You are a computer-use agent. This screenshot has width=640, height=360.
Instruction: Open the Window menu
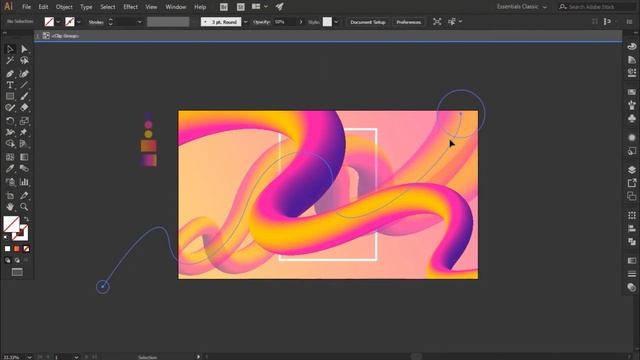coord(176,7)
